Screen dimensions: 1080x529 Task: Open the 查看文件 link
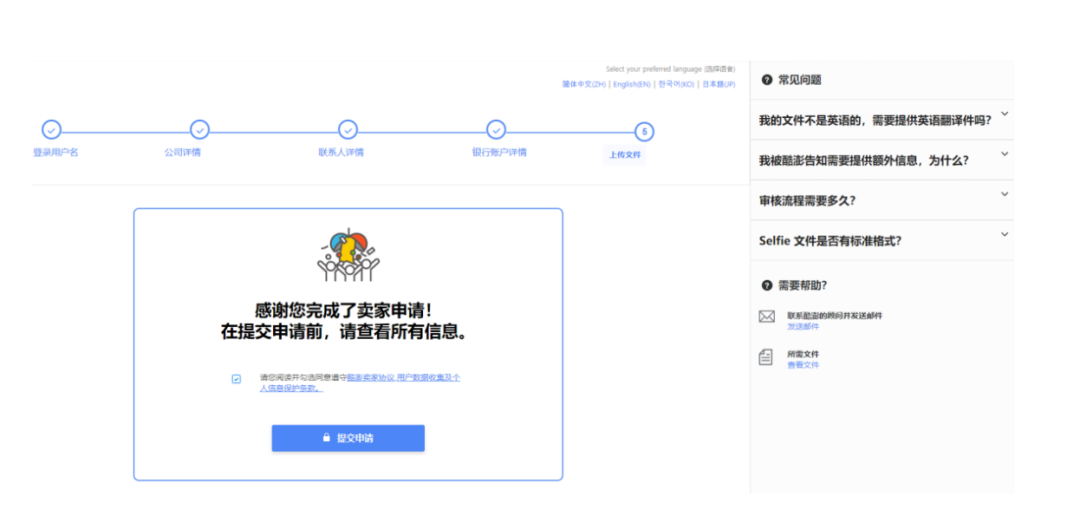pos(802,365)
